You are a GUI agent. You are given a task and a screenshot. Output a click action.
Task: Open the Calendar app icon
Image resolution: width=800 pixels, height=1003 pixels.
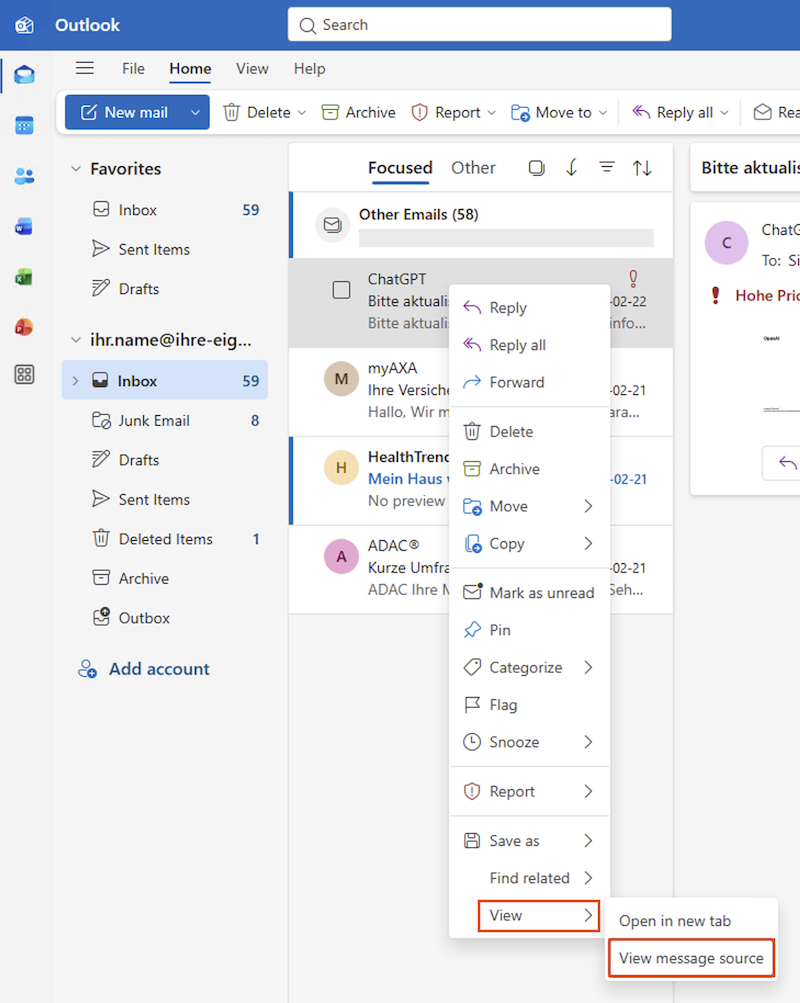24,126
